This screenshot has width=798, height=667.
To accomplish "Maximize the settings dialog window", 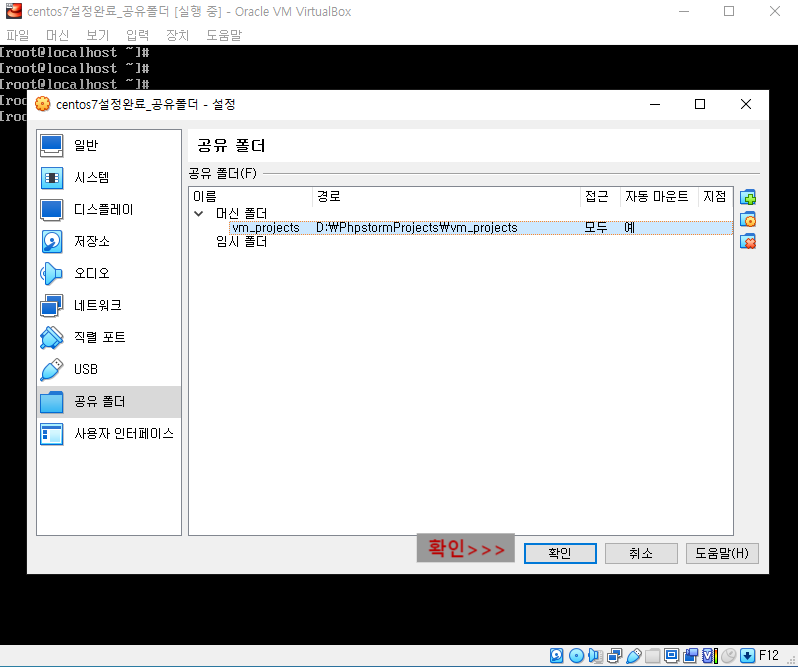I will click(x=700, y=104).
